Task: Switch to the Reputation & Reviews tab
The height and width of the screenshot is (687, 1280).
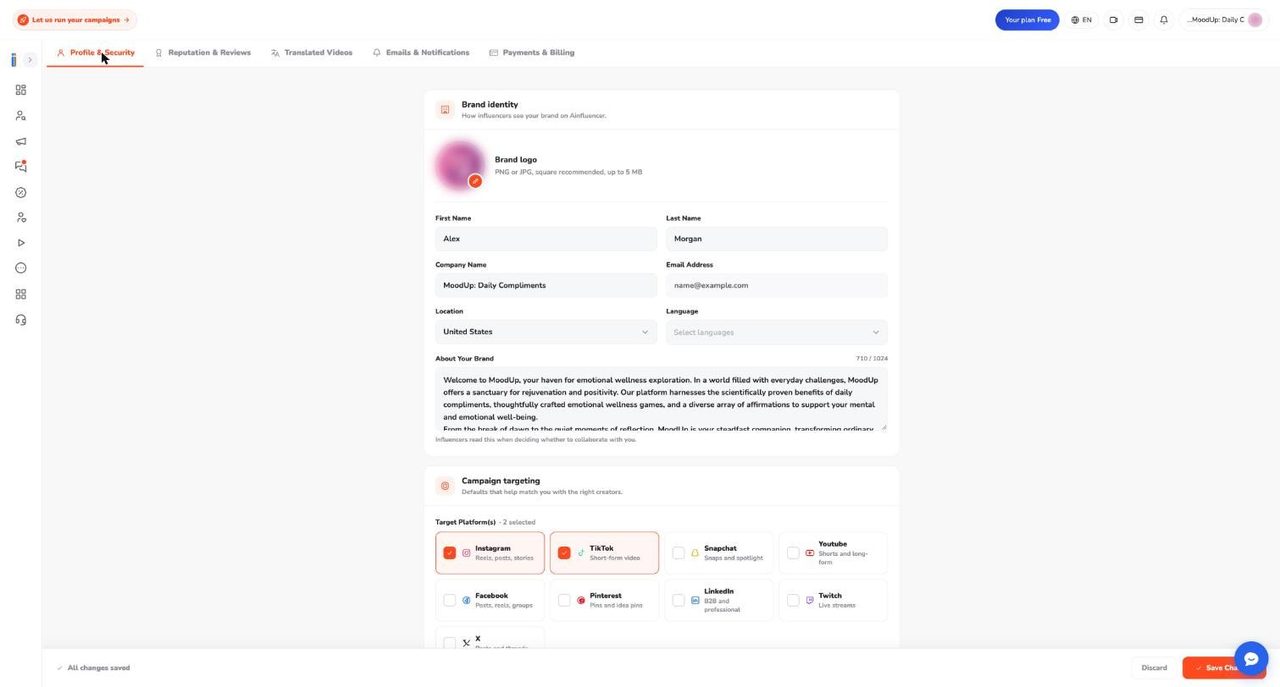Action: pos(203,53)
